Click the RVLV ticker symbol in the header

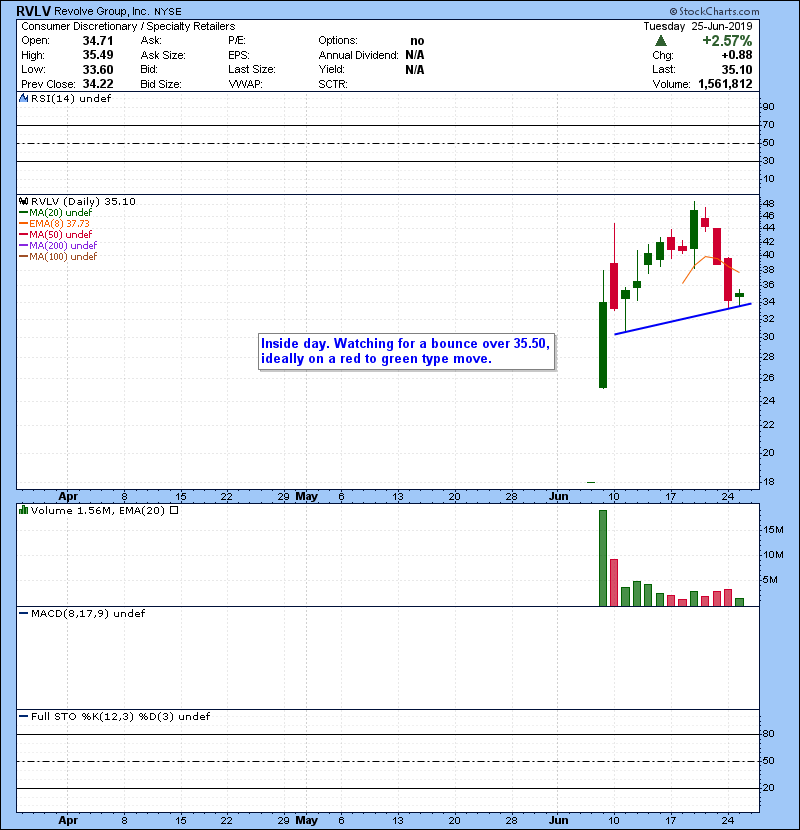click(x=33, y=11)
